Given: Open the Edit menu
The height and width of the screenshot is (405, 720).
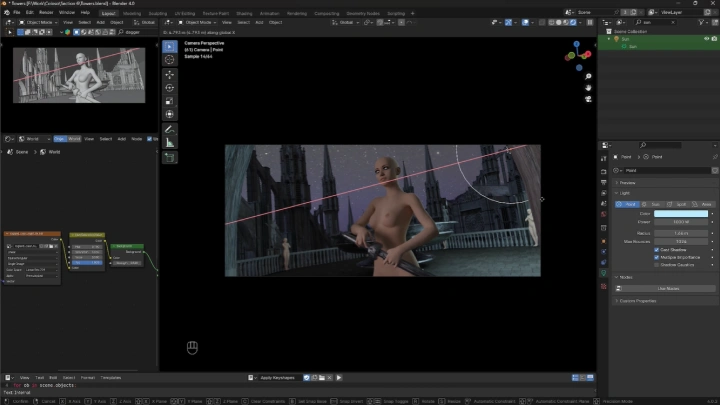Looking at the screenshot, I should [29, 12].
